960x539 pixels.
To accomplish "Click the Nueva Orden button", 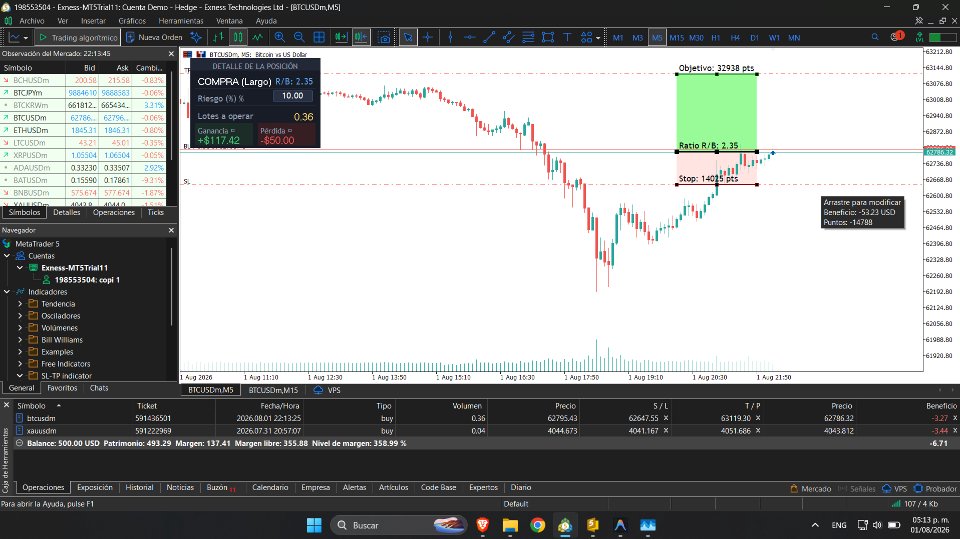I will pos(154,37).
